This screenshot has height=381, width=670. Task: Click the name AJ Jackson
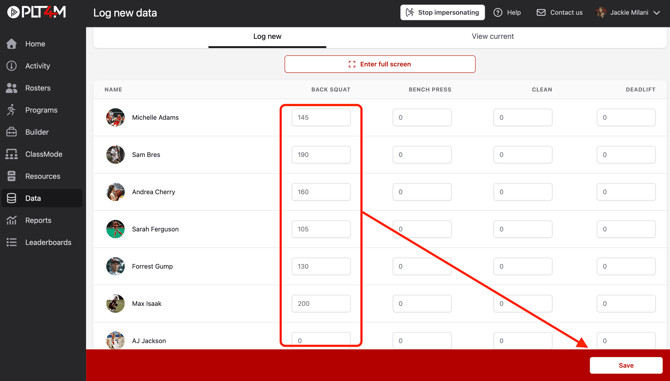click(149, 340)
